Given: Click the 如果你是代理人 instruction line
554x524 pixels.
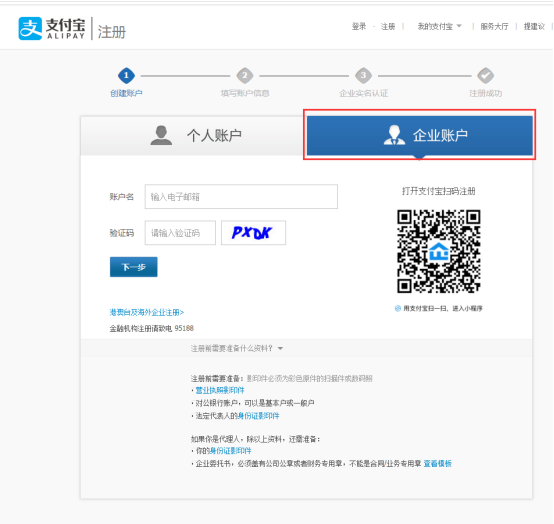Looking at the screenshot, I should (256, 439).
